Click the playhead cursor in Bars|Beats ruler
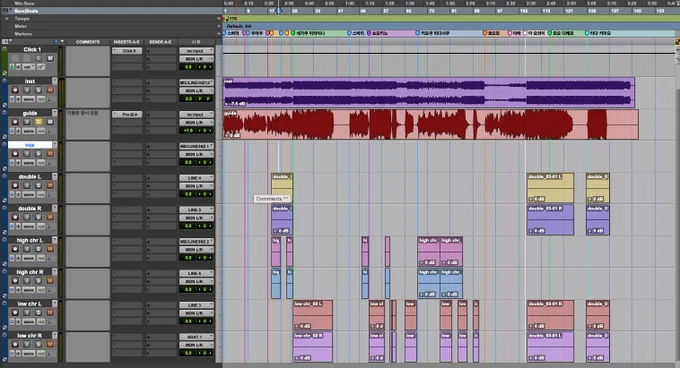680x368 pixels. tap(279, 11)
